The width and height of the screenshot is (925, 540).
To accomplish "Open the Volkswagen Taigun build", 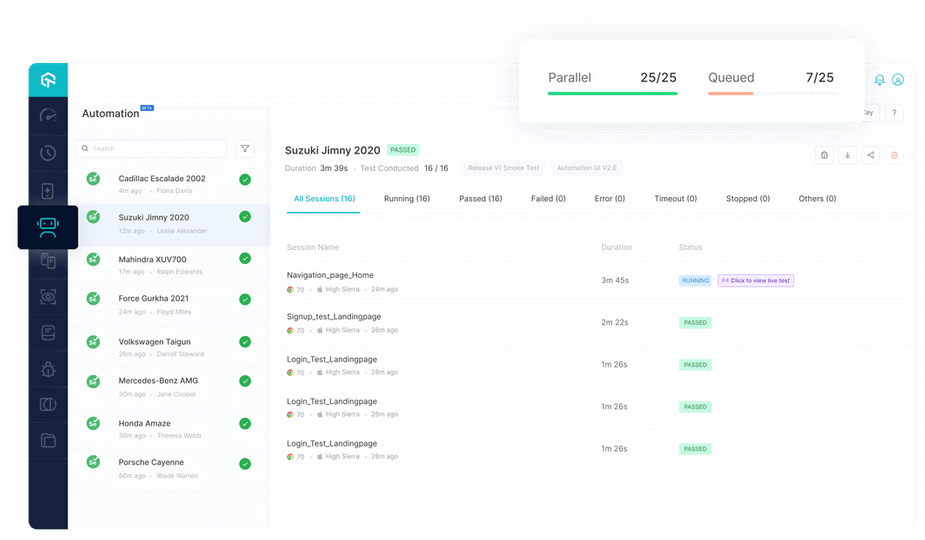I will pos(169,347).
